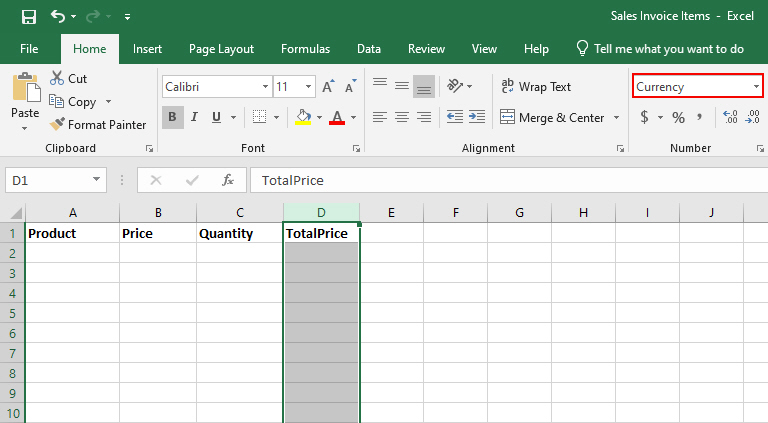Viewport: 768px width, 423px height.
Task: Click the Select All corner triangle
Action: point(16,212)
